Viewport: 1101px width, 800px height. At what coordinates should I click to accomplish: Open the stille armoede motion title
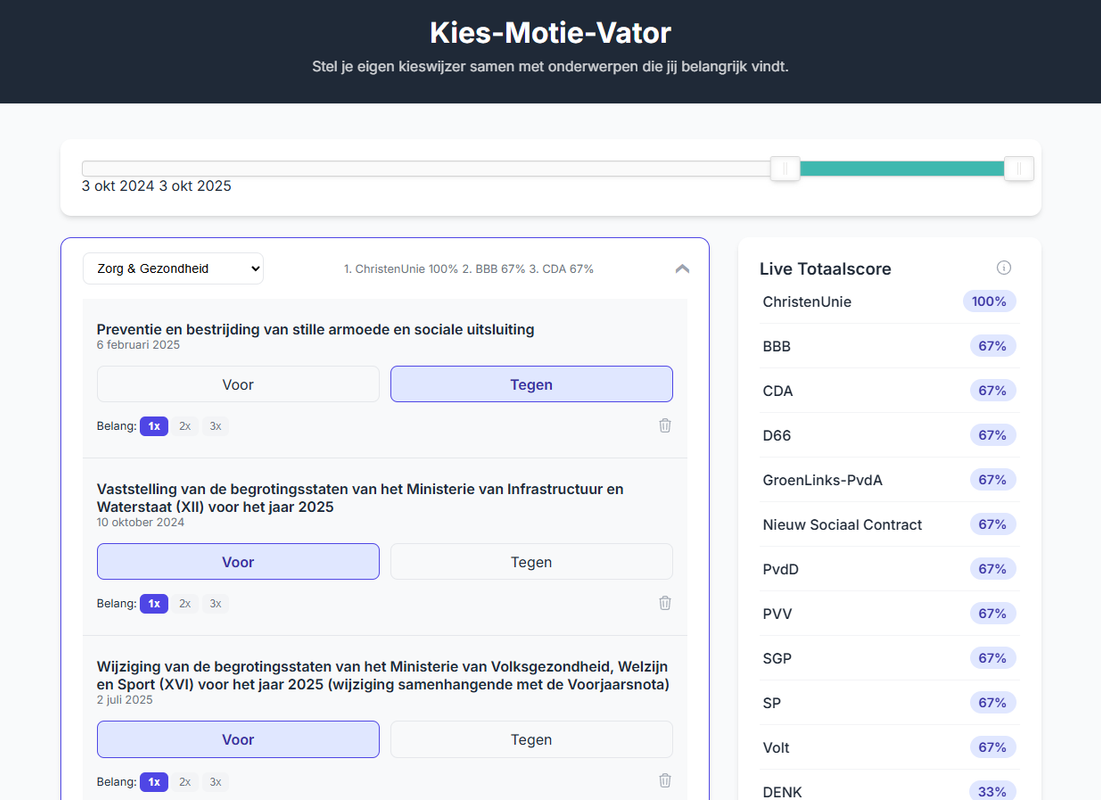pyautogui.click(x=315, y=329)
